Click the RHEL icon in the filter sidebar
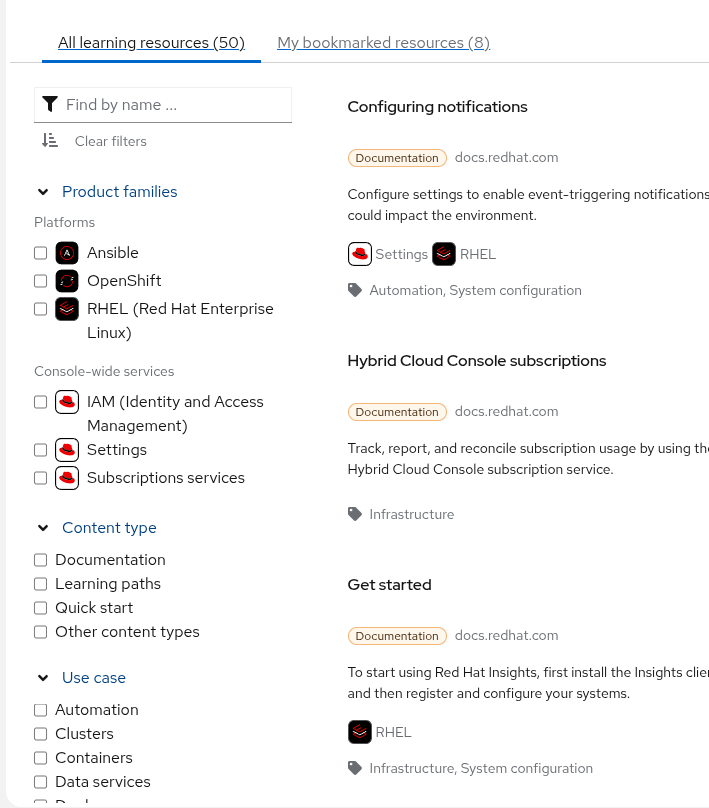The width and height of the screenshot is (709, 808). [x=67, y=309]
